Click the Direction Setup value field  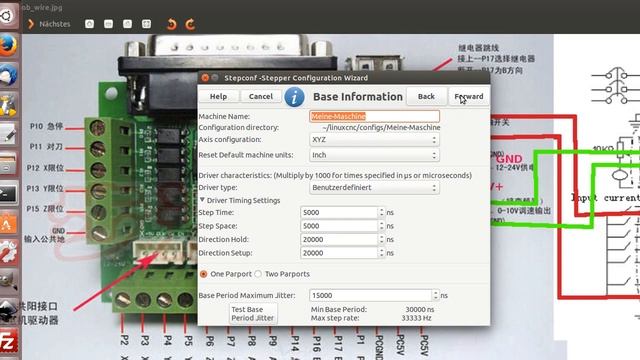point(339,253)
